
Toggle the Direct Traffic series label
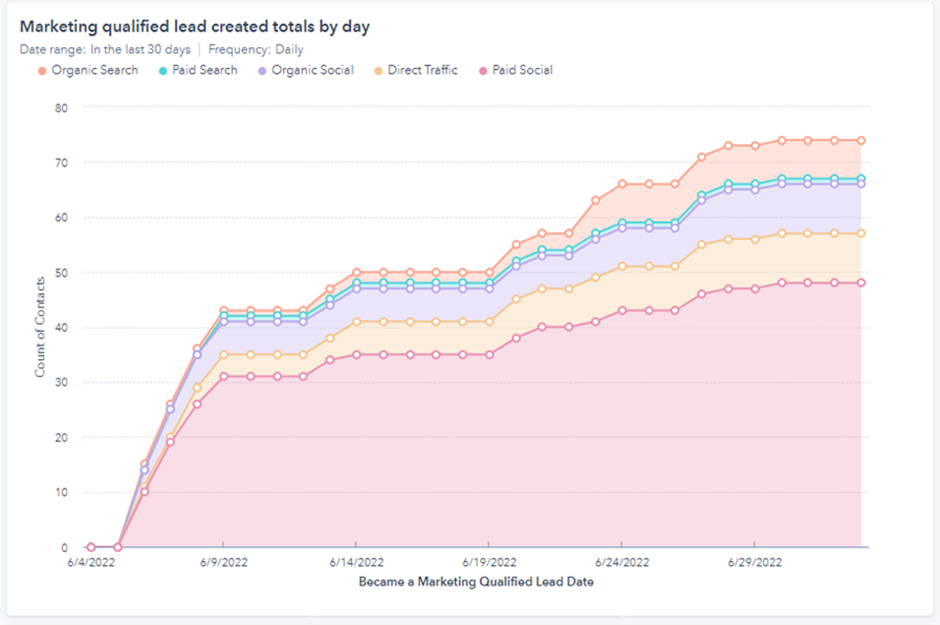point(422,70)
